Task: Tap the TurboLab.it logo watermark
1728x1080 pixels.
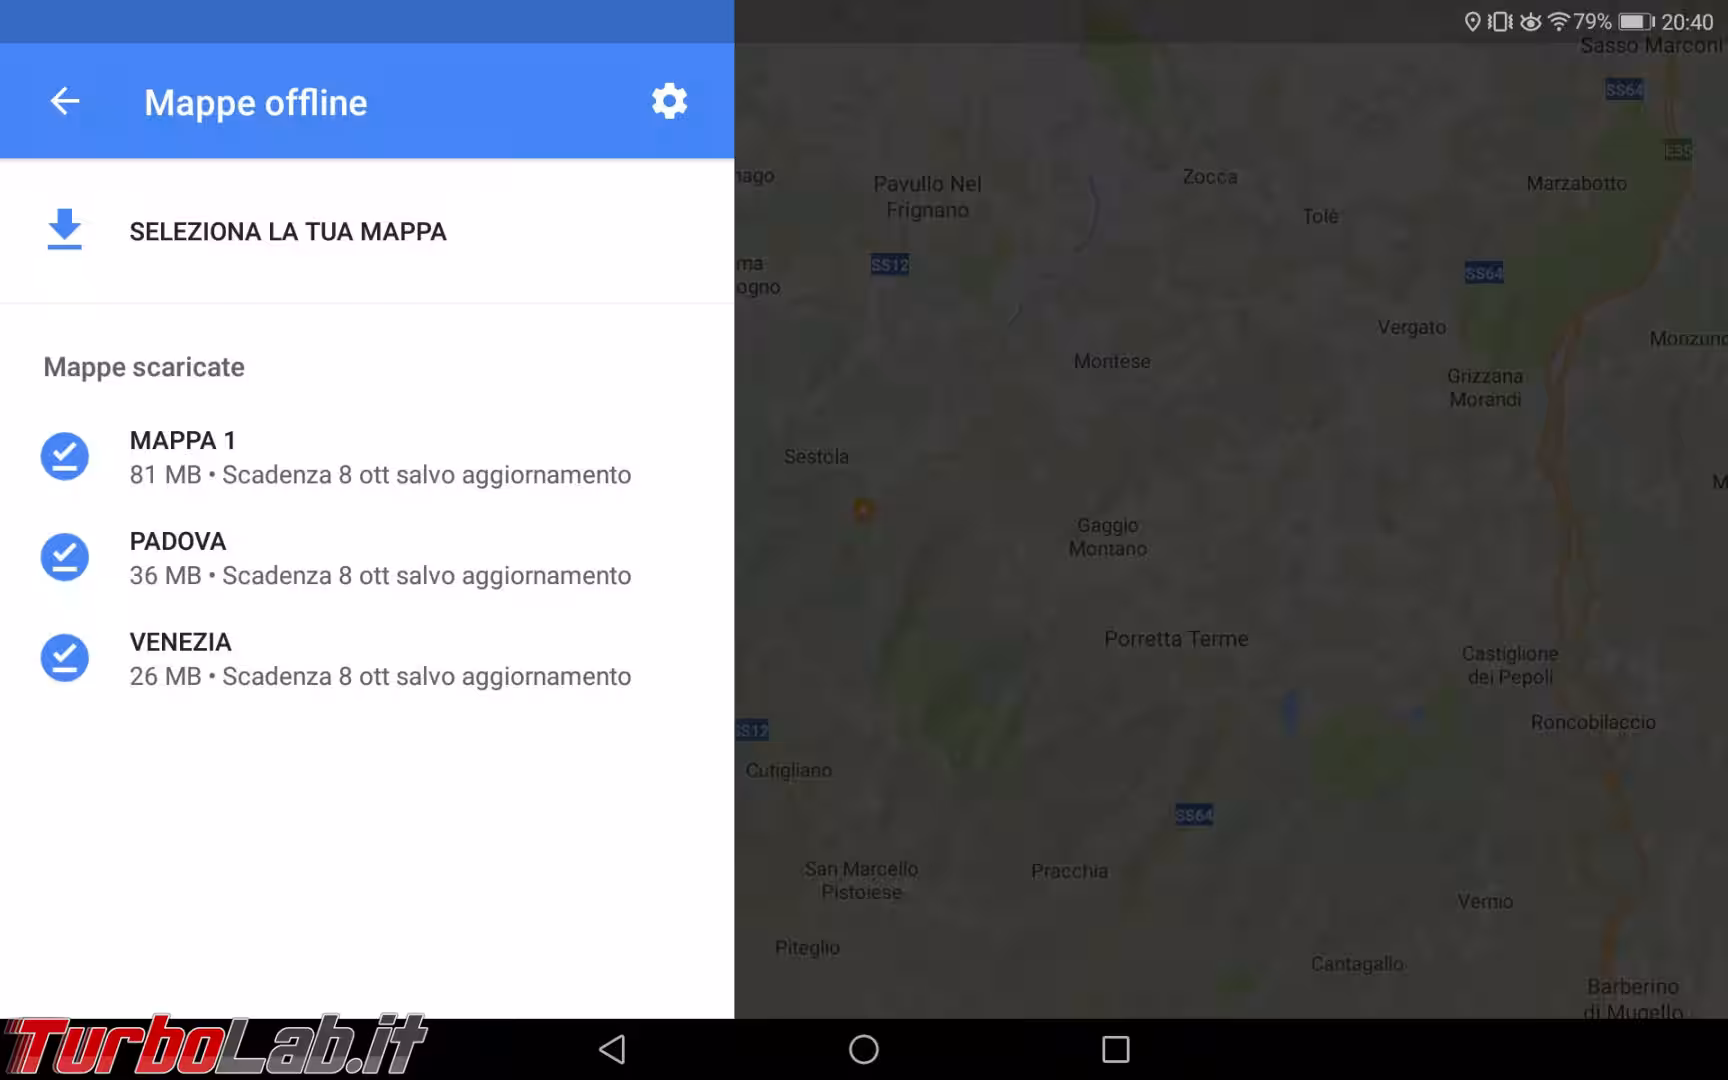Action: coord(215,1046)
